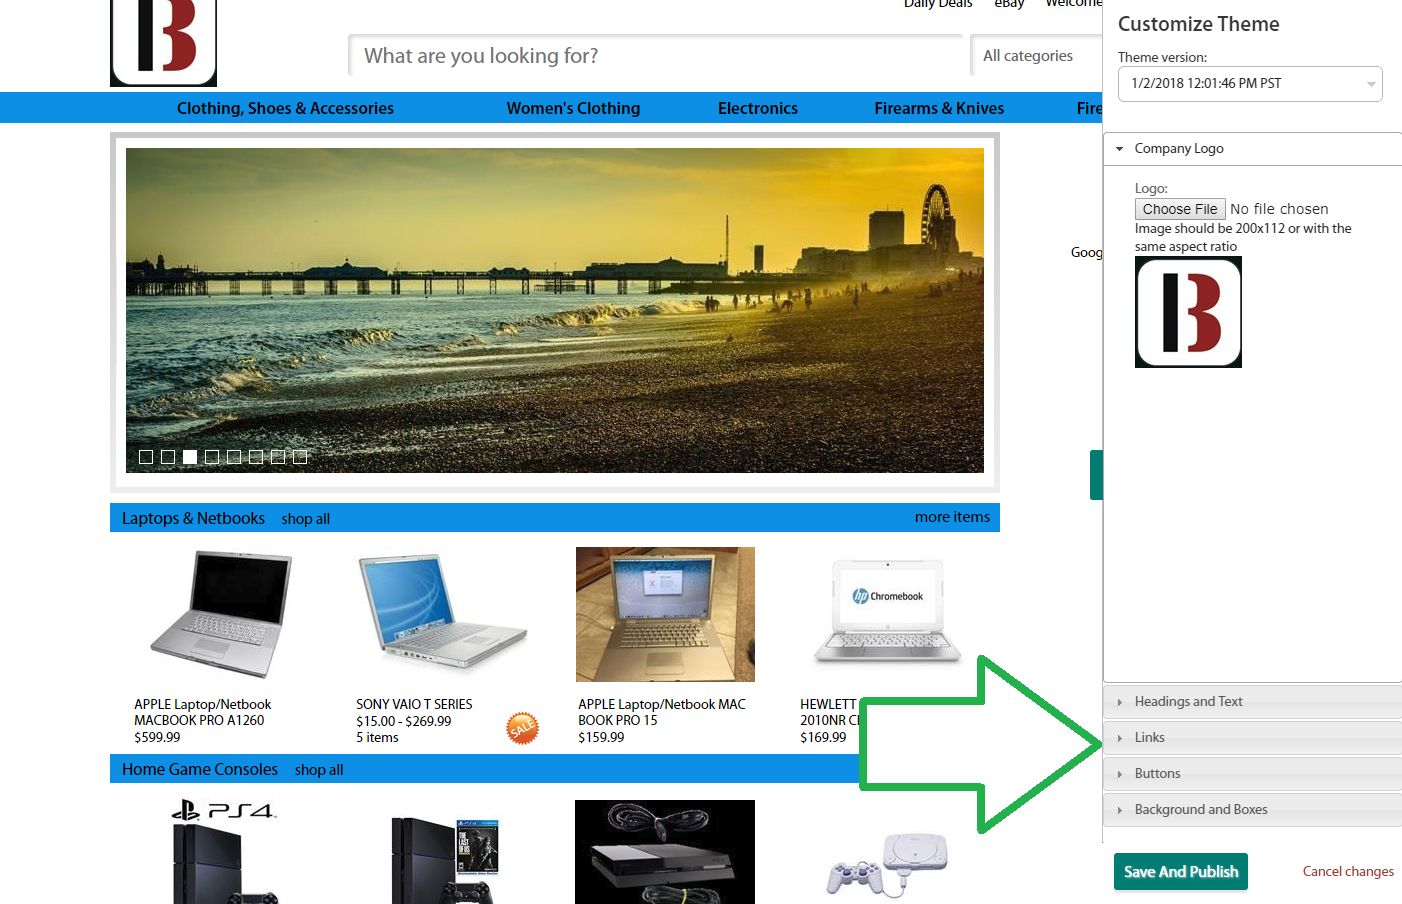Viewport: 1402px width, 904px height.
Task: Open the HP Chromebook product thumbnail
Action: point(887,612)
